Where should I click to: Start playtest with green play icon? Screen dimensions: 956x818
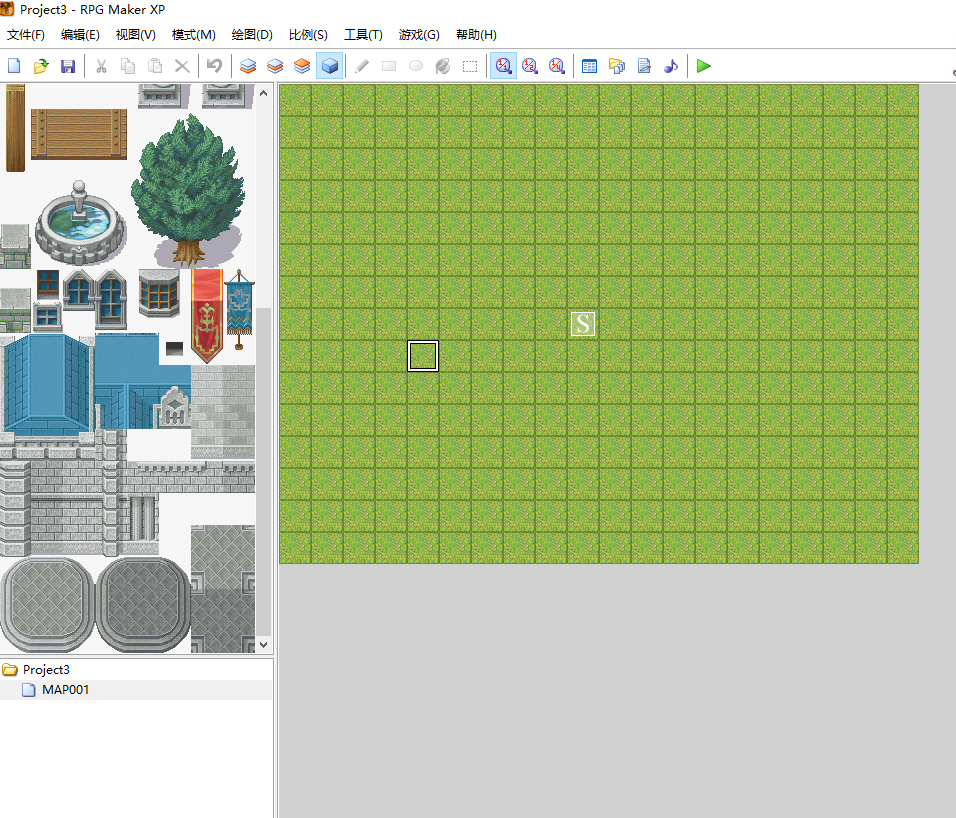tap(704, 66)
